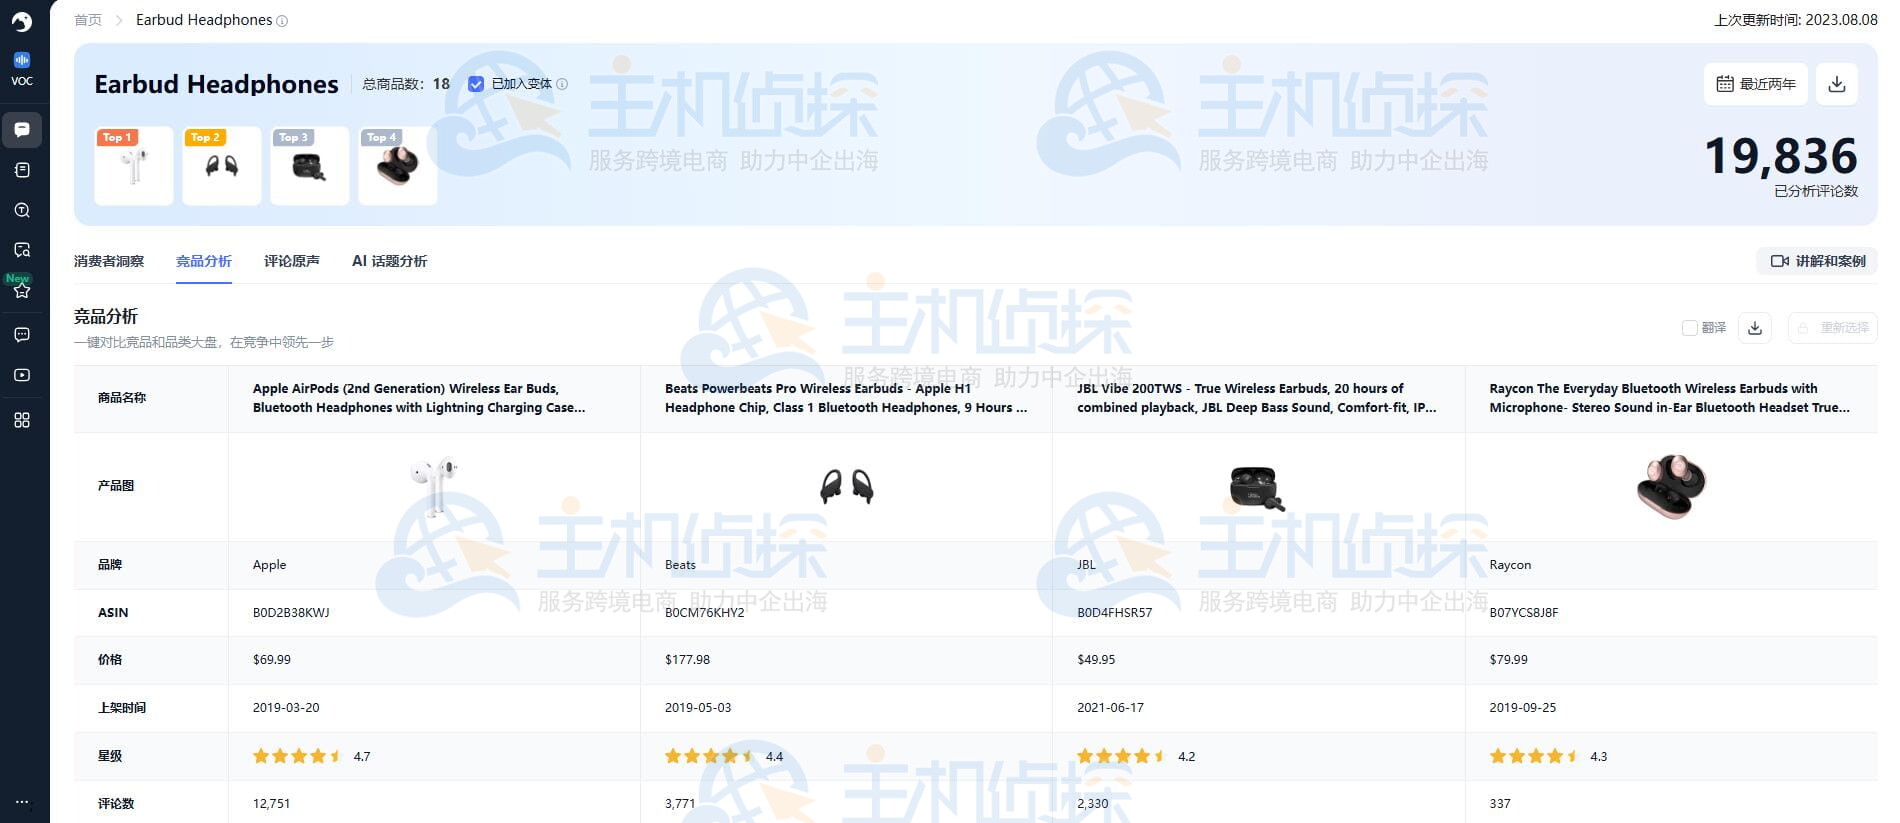Click the 讲解和案例 button
Image resolution: width=1900 pixels, height=823 pixels.
1817,261
